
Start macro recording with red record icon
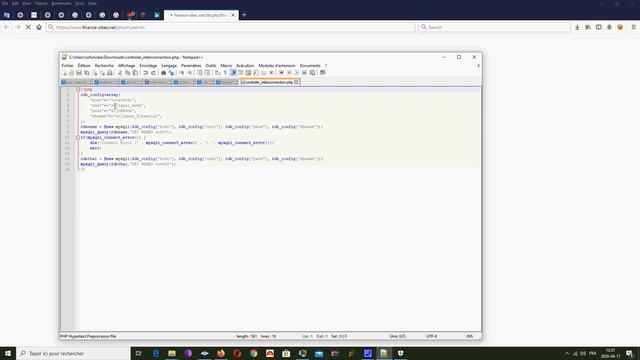coord(281,73)
